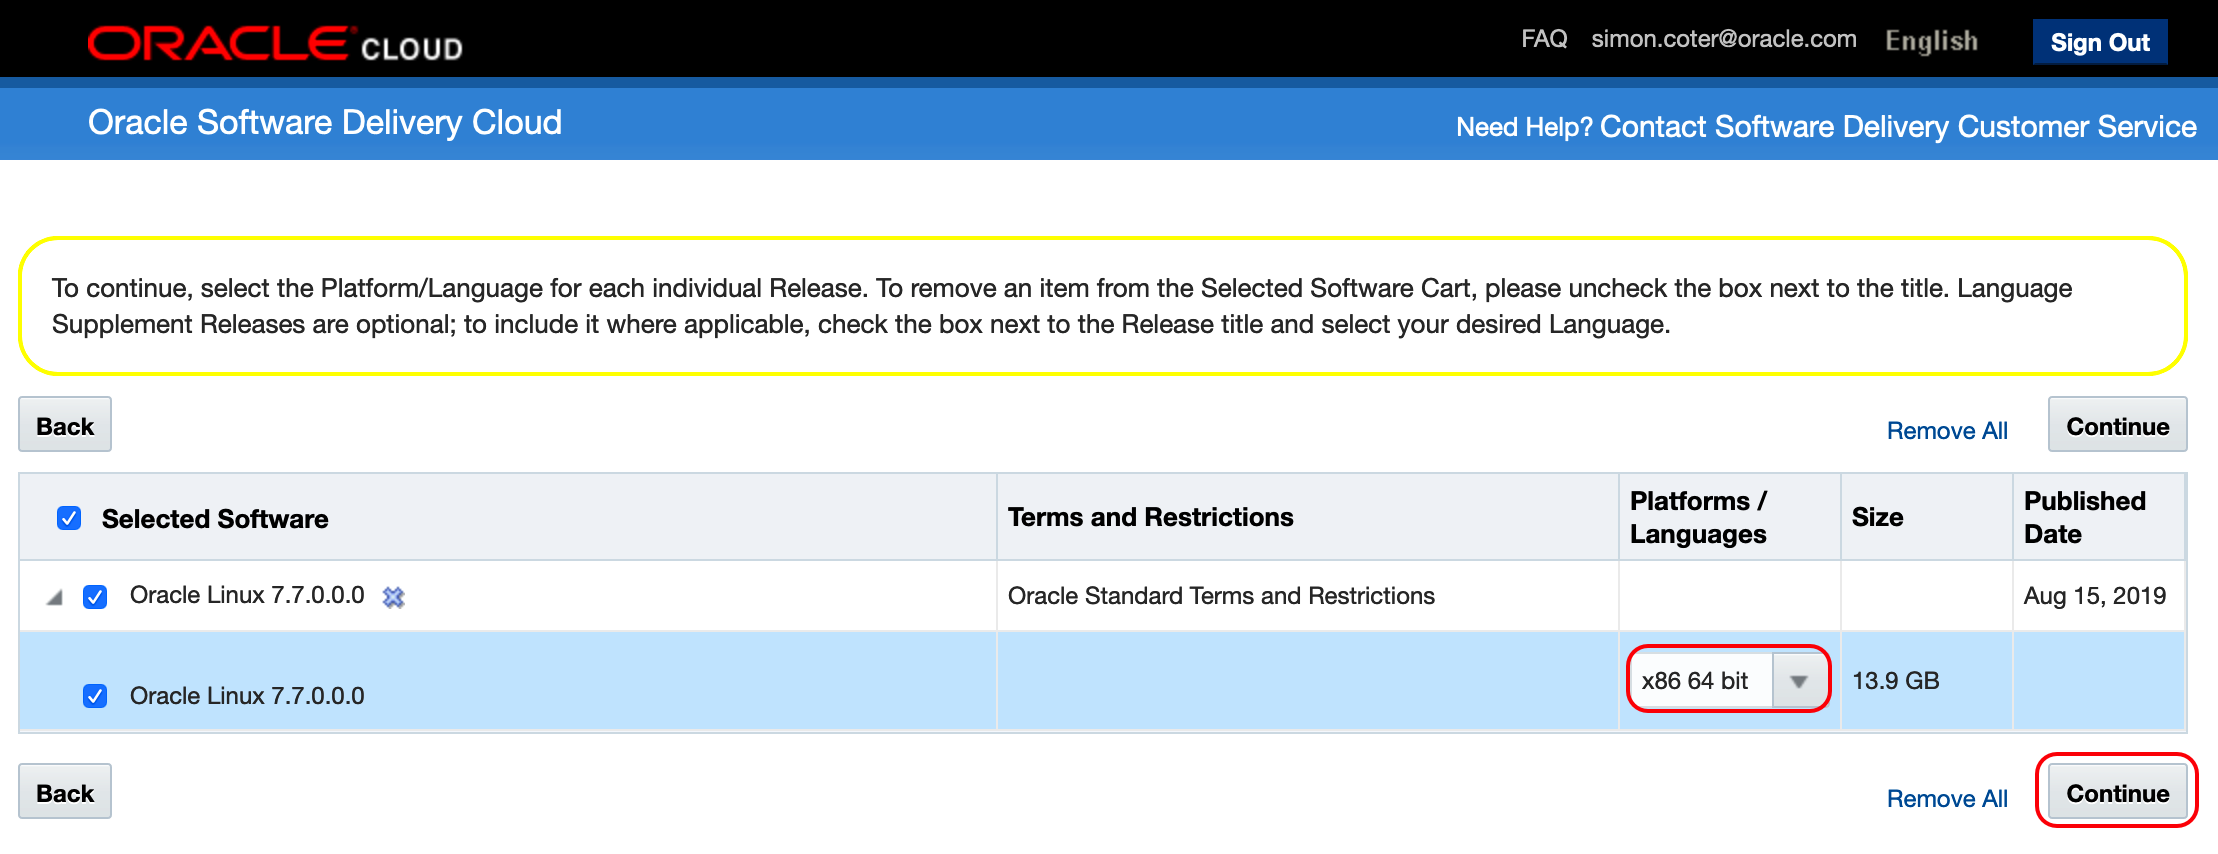Image resolution: width=2218 pixels, height=854 pixels.
Task: Click the bottom Back button
Action: pyautogui.click(x=65, y=793)
